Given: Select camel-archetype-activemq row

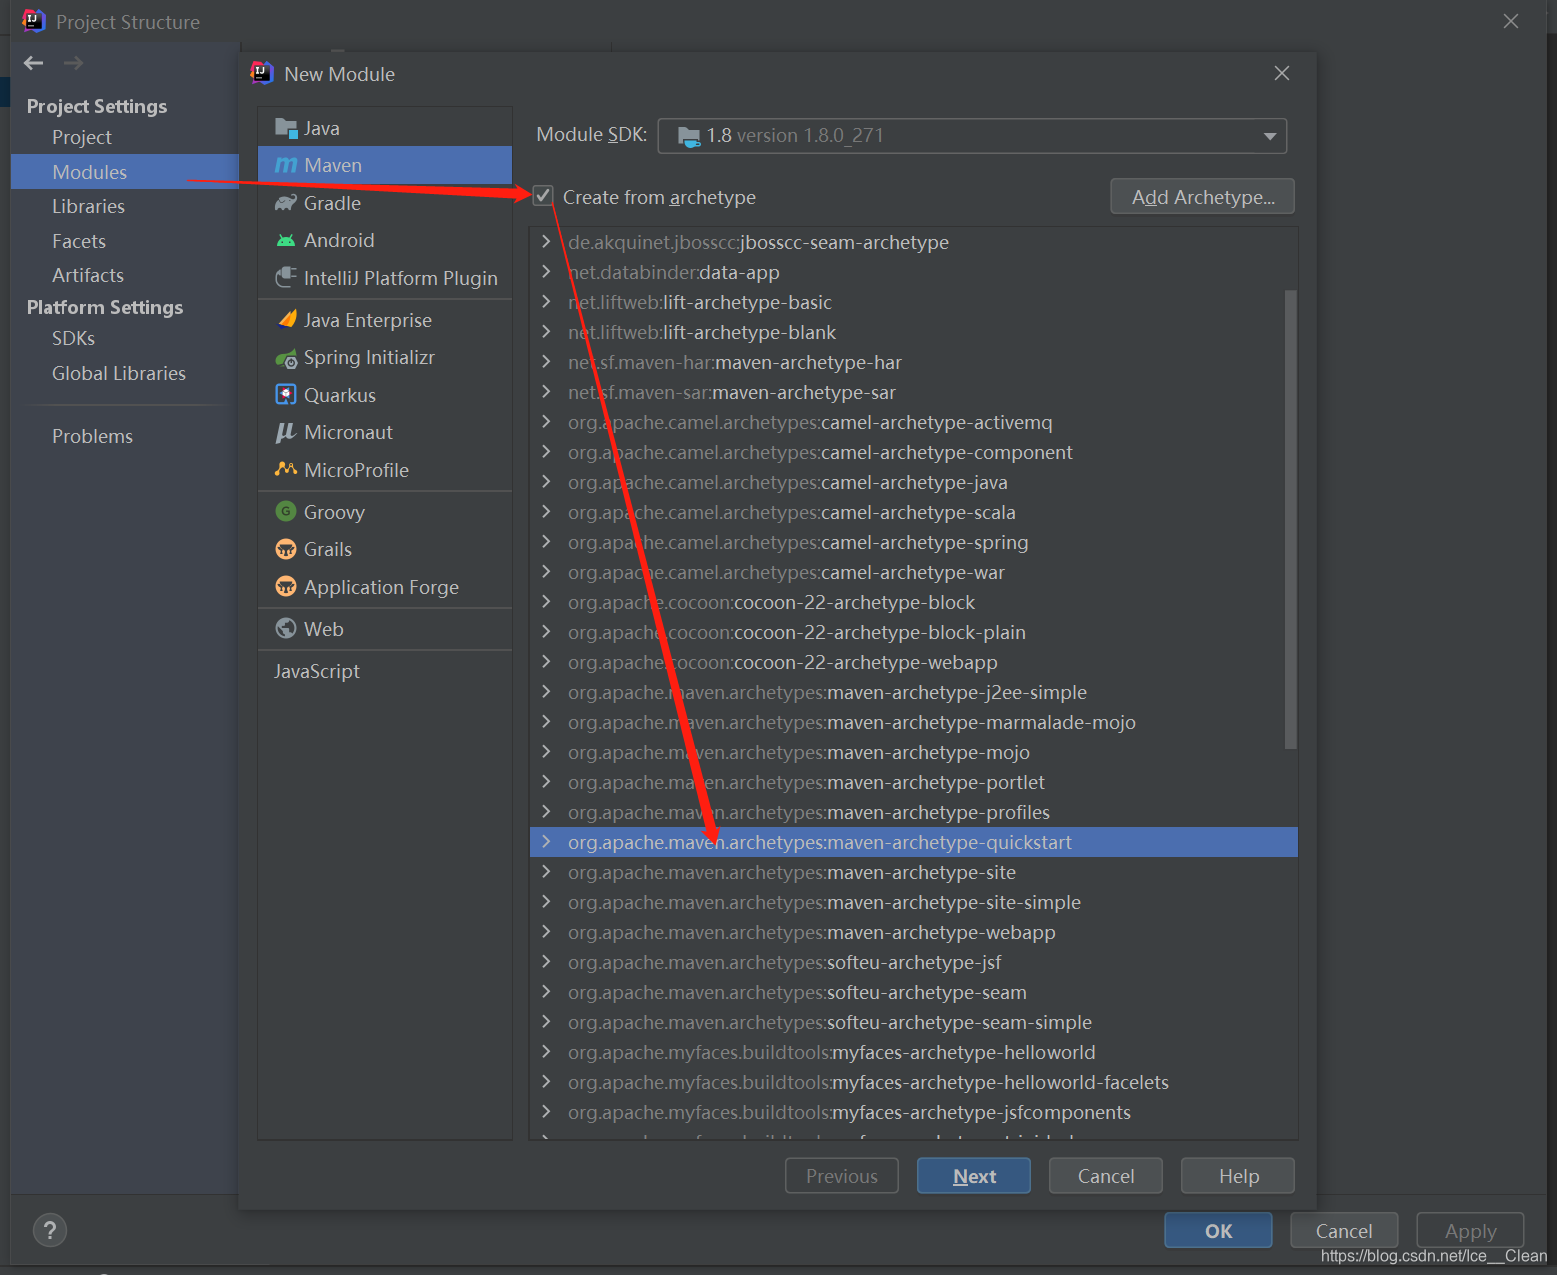Looking at the screenshot, I should 913,422.
